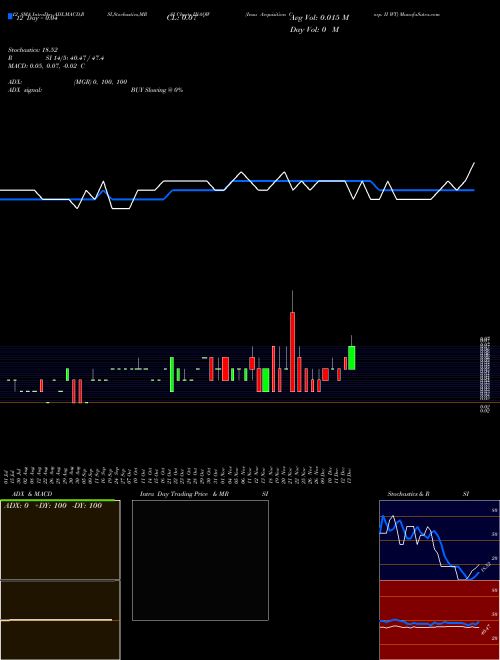Click the ADX & MACD chart panel
This screenshot has width=500, height=660.
[60, 580]
